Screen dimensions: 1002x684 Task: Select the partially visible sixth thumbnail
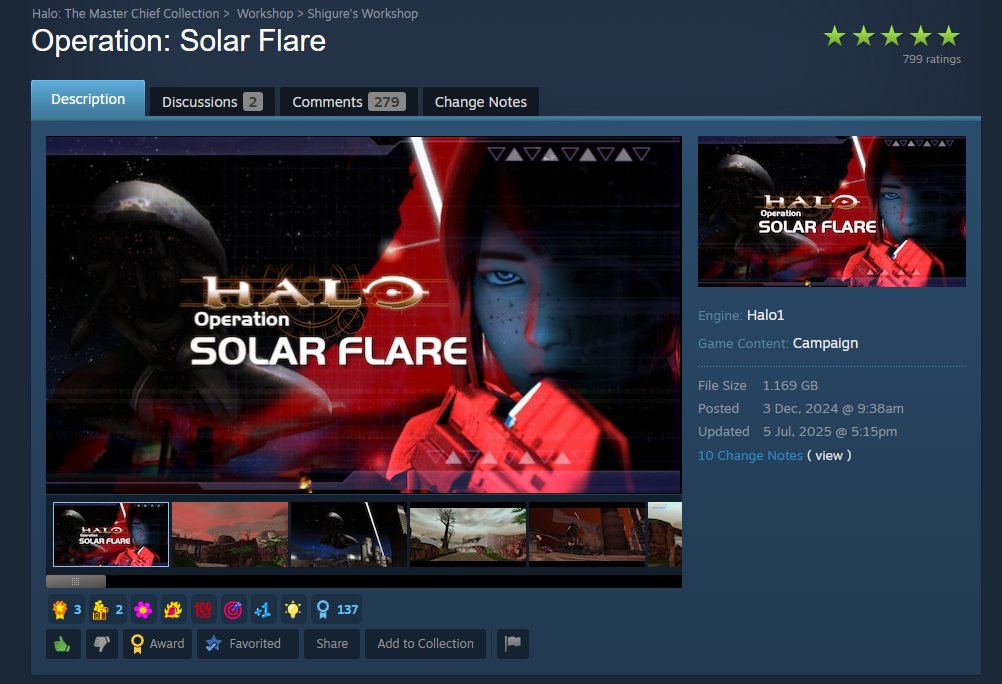tap(665, 534)
